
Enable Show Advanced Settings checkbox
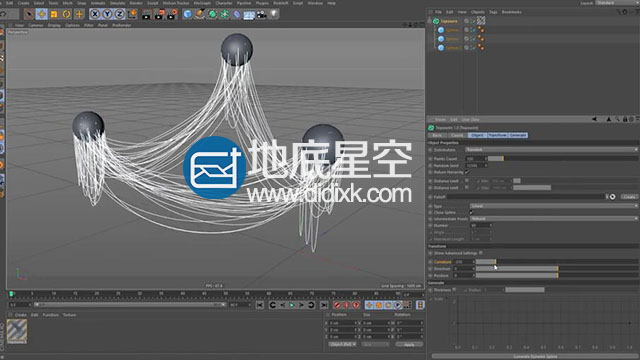click(481, 253)
